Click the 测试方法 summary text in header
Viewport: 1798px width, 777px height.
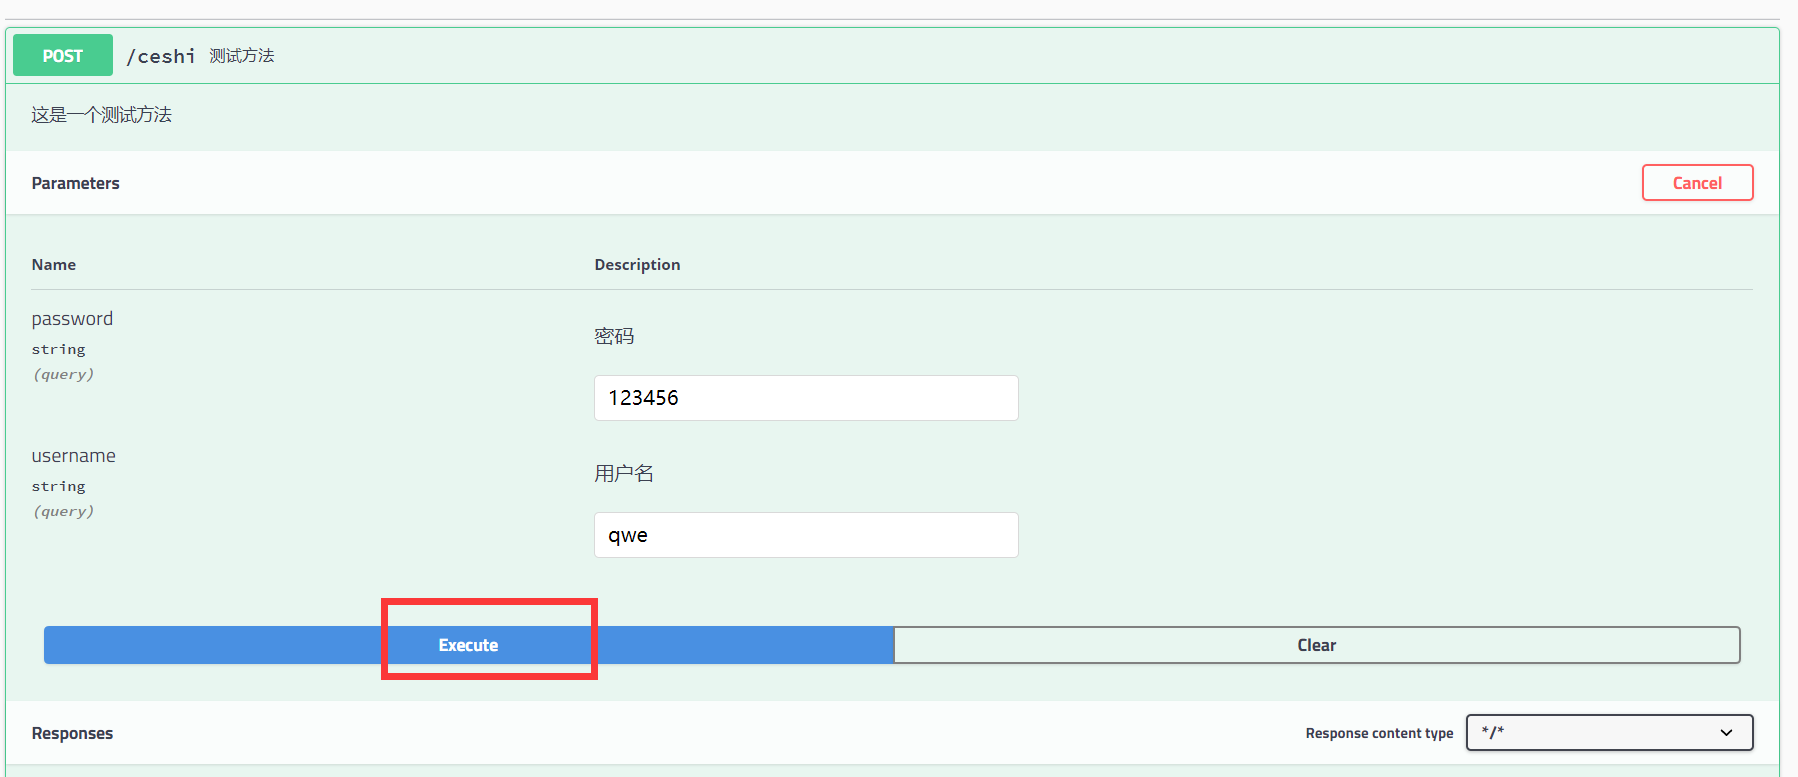click(241, 56)
